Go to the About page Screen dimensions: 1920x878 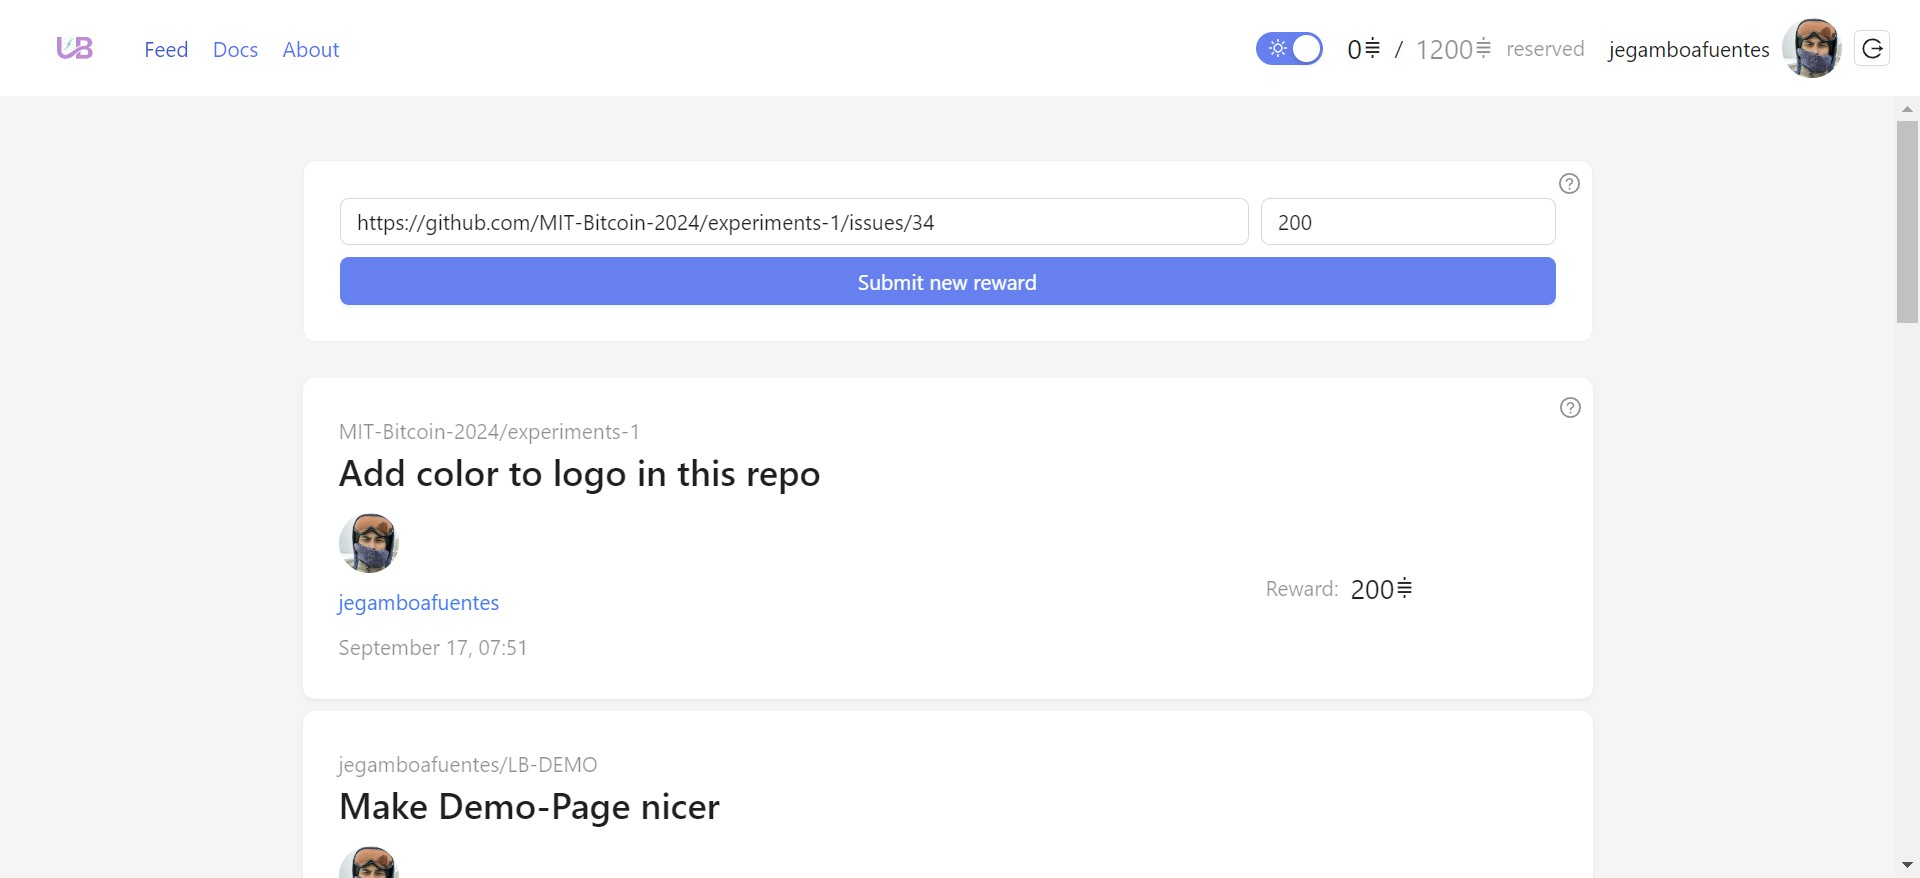tap(310, 50)
